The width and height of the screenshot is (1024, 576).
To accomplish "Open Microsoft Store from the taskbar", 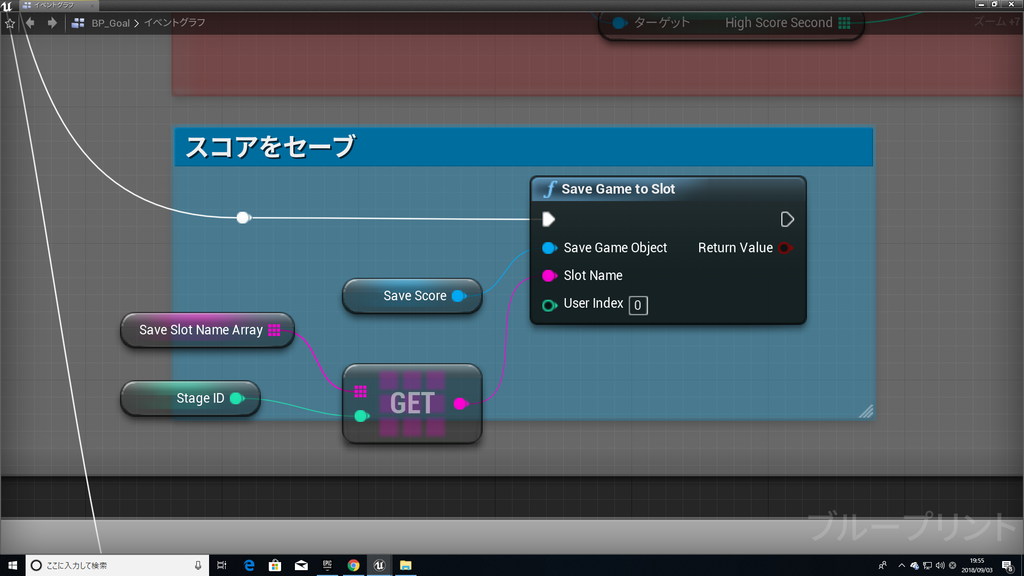I will point(275,566).
